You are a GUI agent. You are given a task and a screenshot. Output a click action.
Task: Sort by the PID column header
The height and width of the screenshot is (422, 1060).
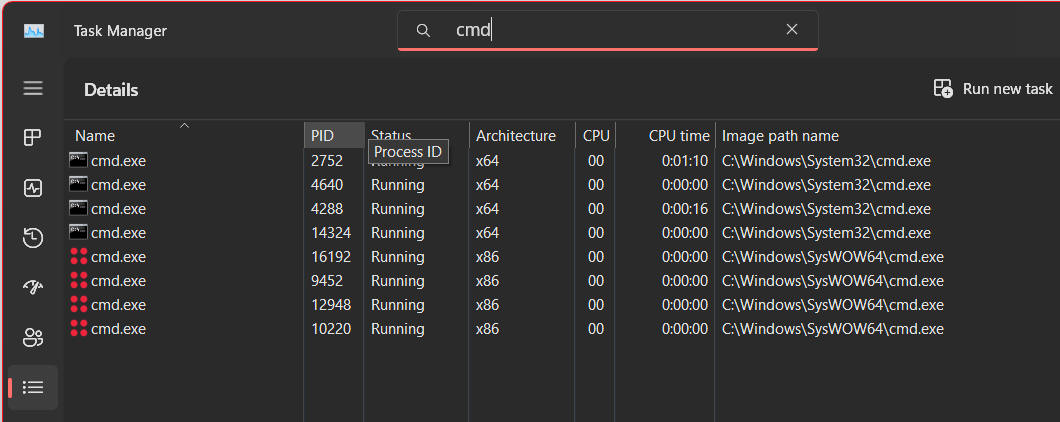[334, 136]
